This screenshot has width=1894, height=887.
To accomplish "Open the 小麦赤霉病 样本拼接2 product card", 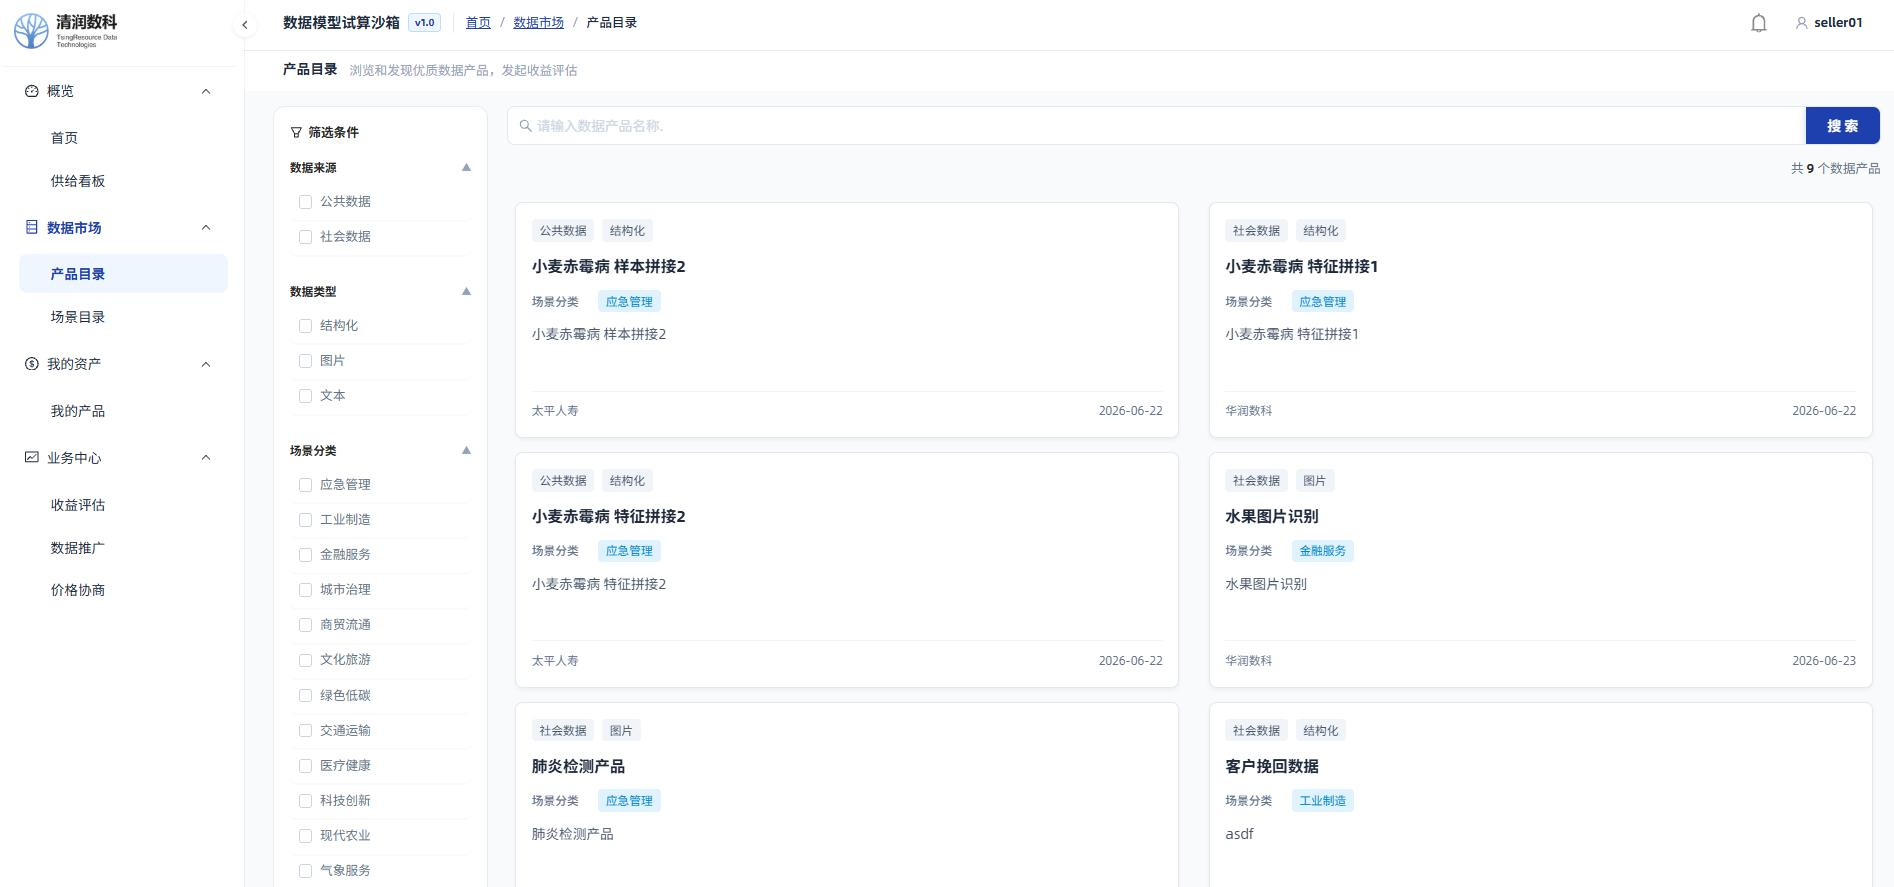I will click(x=847, y=320).
